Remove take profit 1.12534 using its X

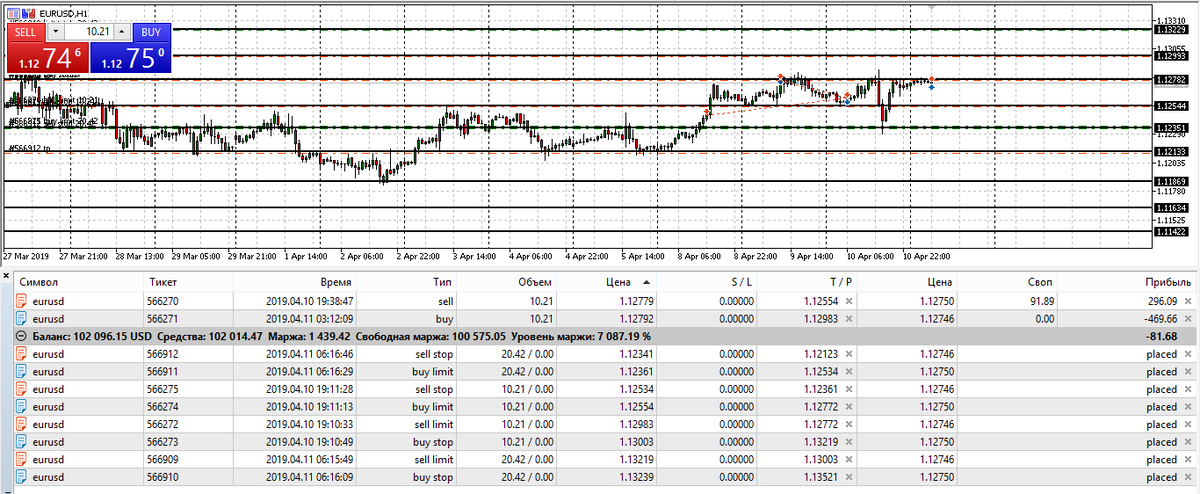click(x=848, y=371)
